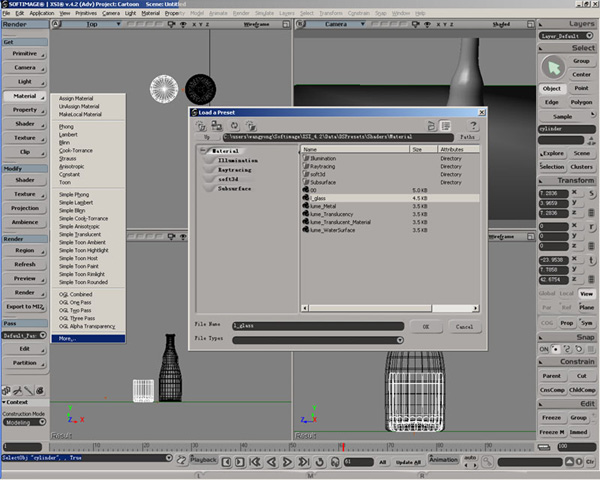This screenshot has width=600, height=480.
Task: Toggle eye visibility icon in Top viewport
Action: 183,24
